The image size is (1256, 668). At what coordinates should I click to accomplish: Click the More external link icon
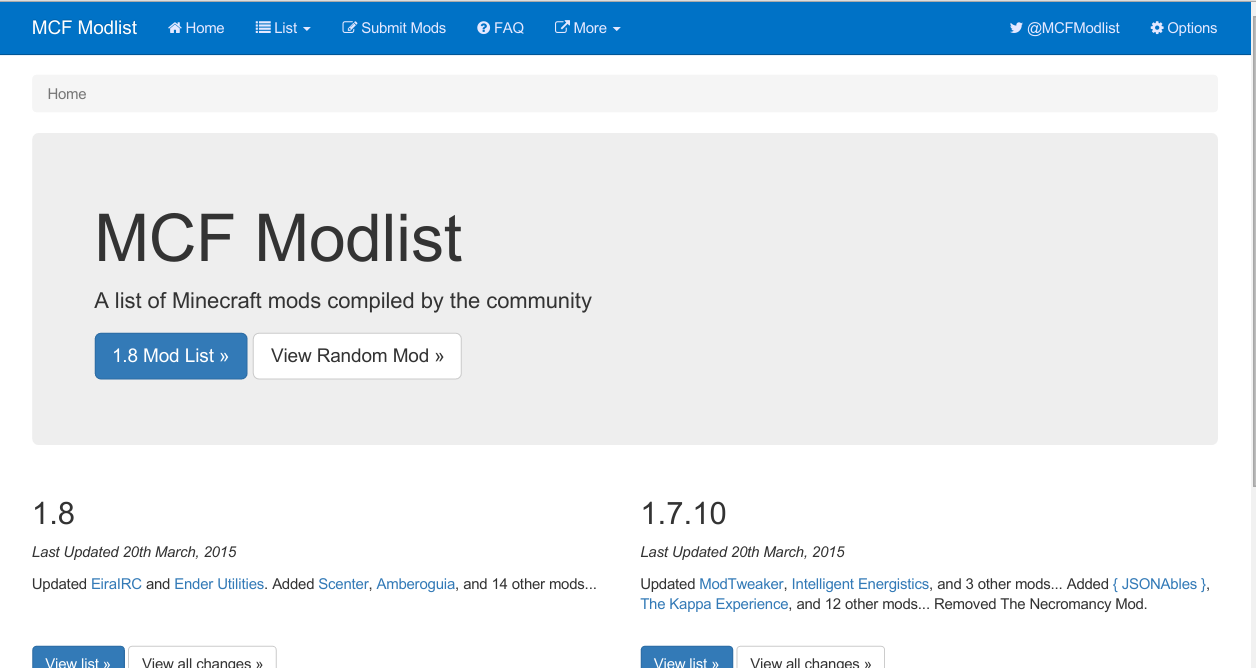[x=562, y=28]
